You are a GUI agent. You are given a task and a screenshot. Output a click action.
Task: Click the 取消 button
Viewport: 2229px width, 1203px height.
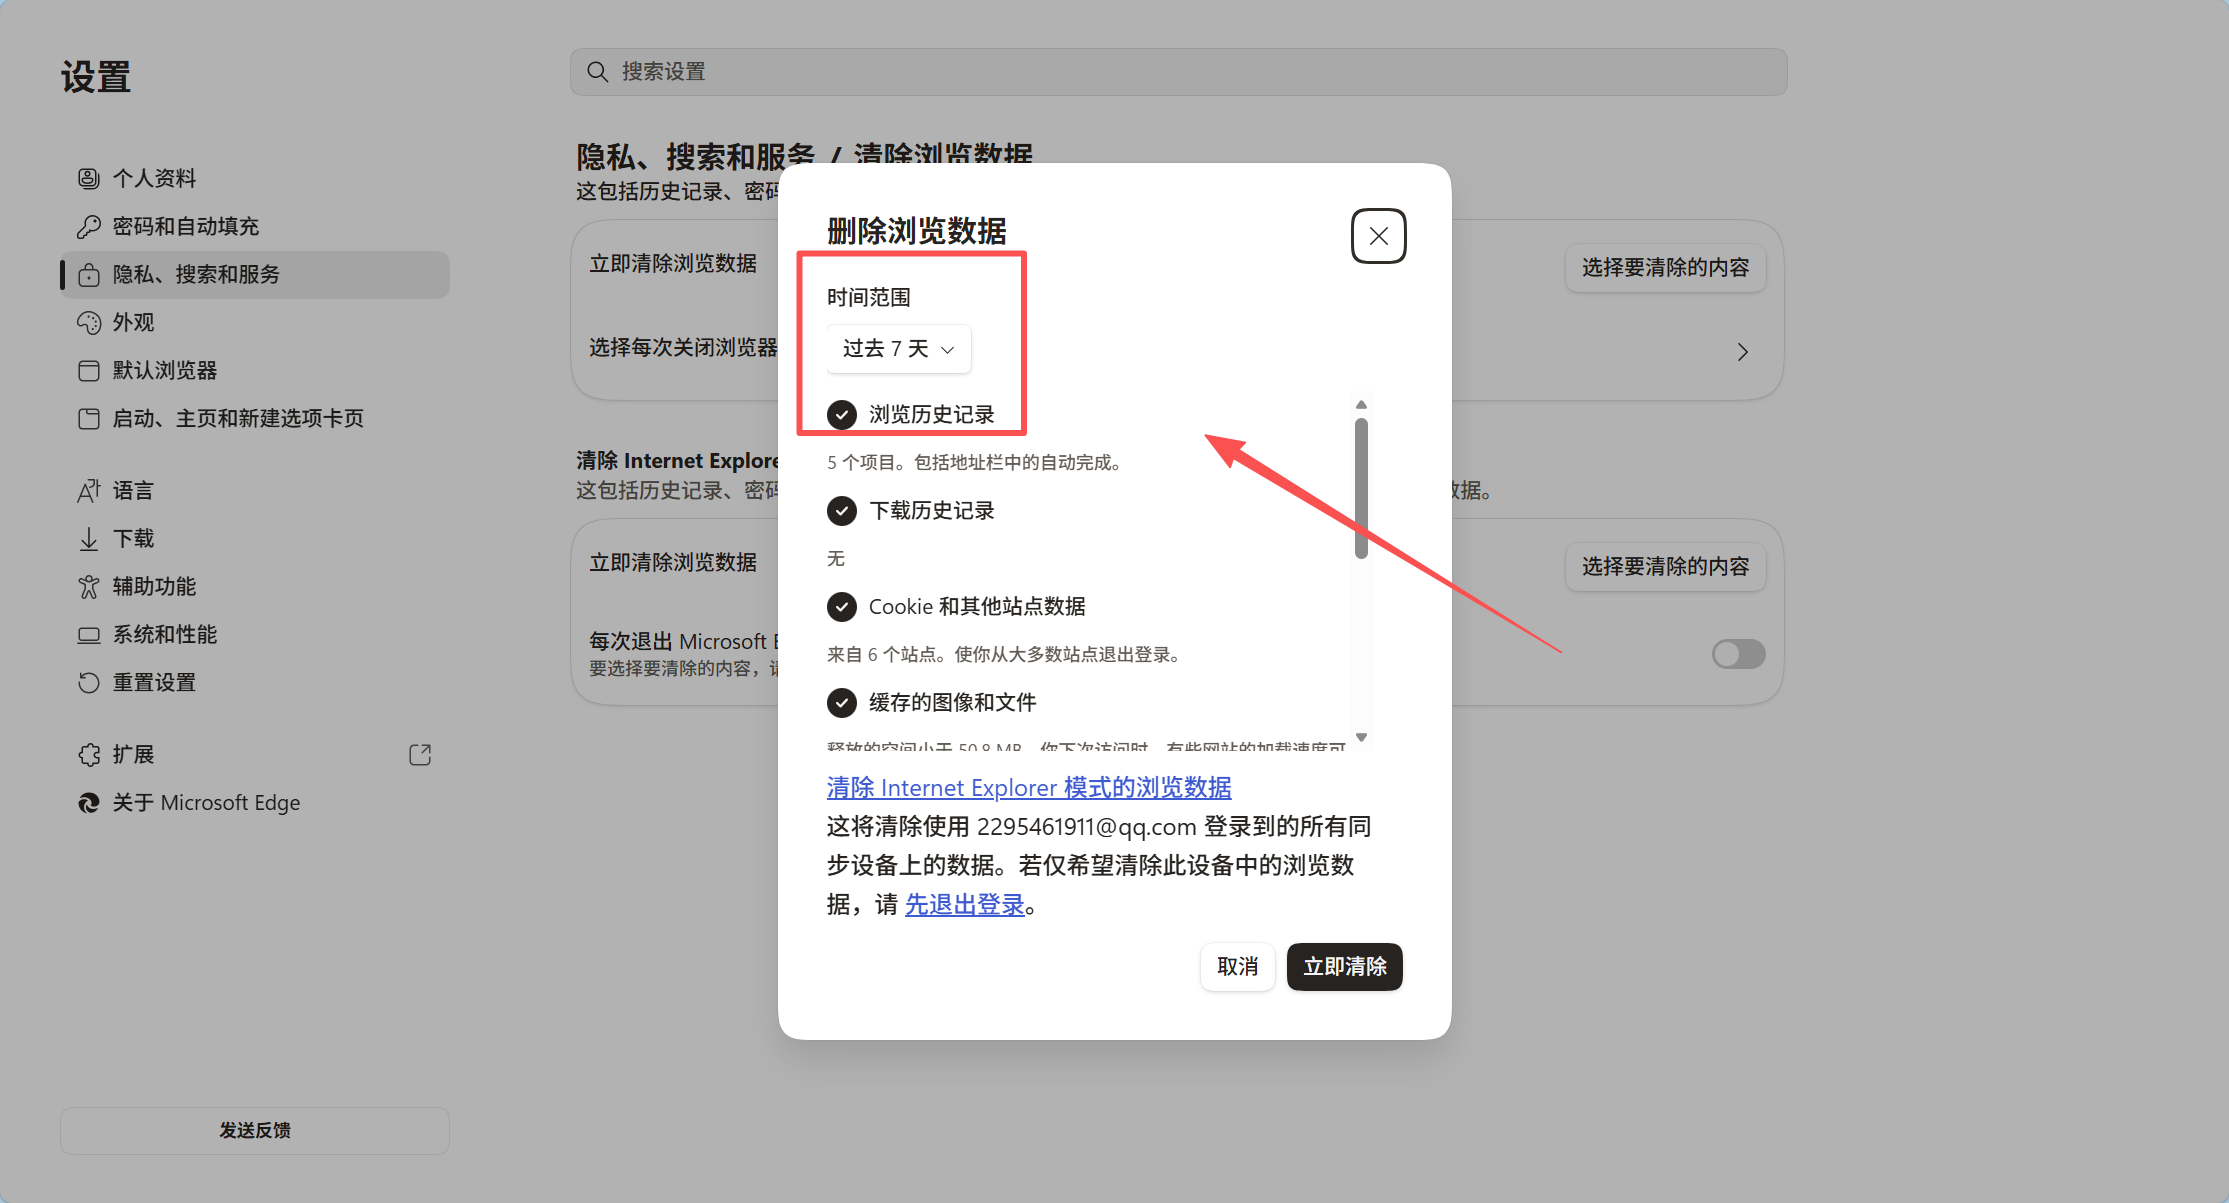[1237, 966]
